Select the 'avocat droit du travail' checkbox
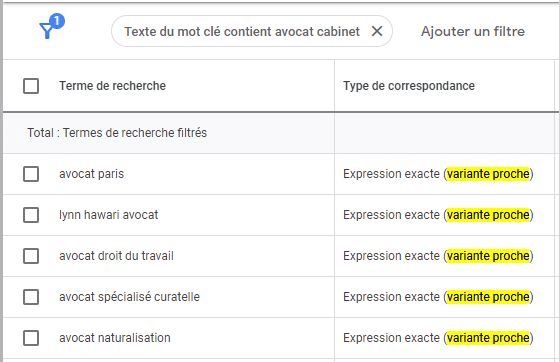The height and width of the screenshot is (362, 559). (31, 256)
